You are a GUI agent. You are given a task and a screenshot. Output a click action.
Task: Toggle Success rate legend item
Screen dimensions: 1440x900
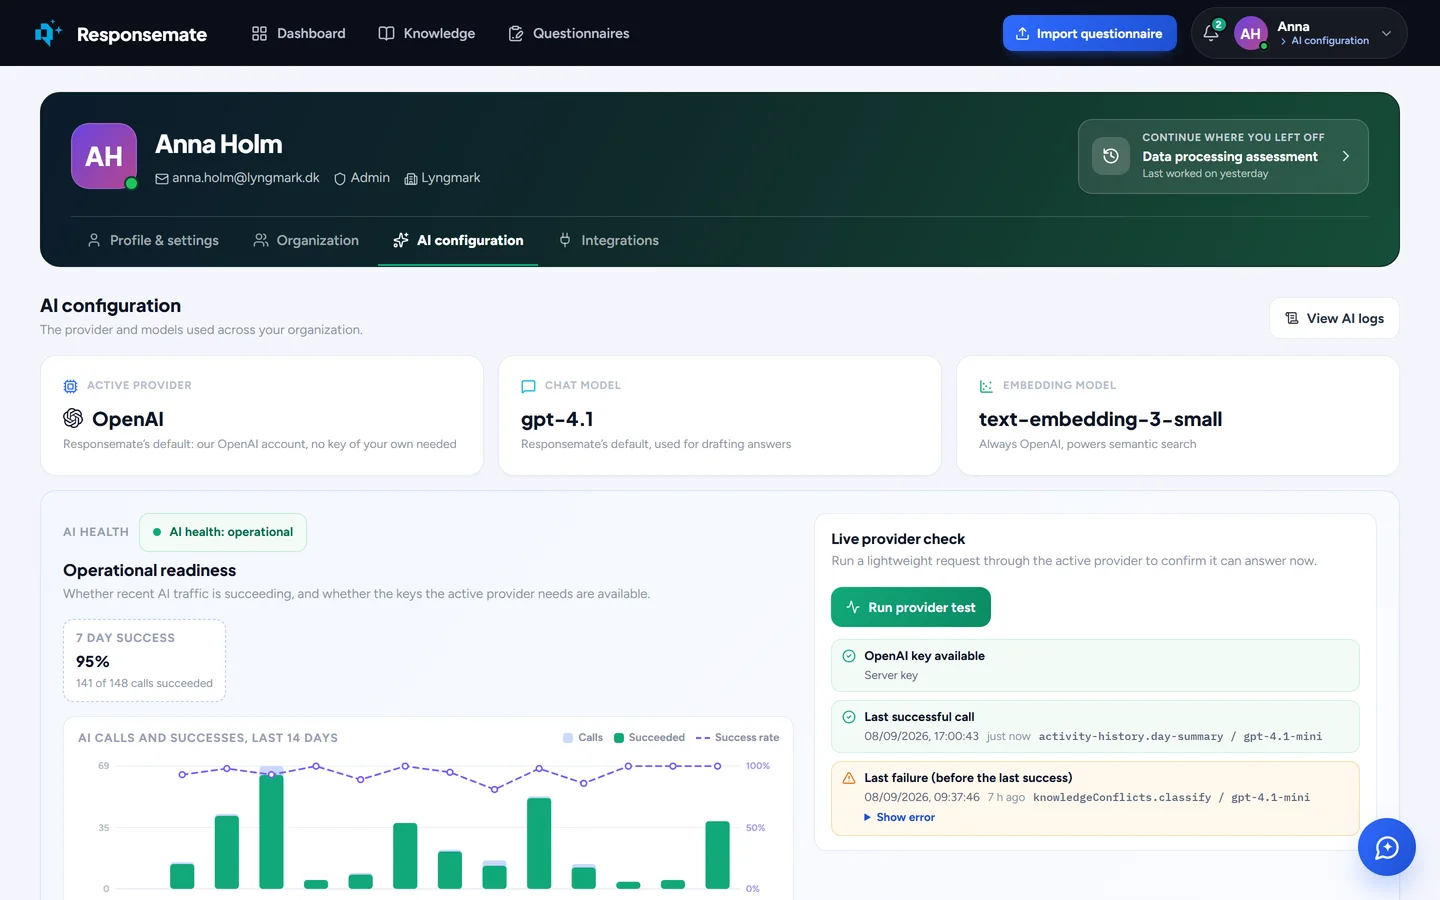coord(737,738)
